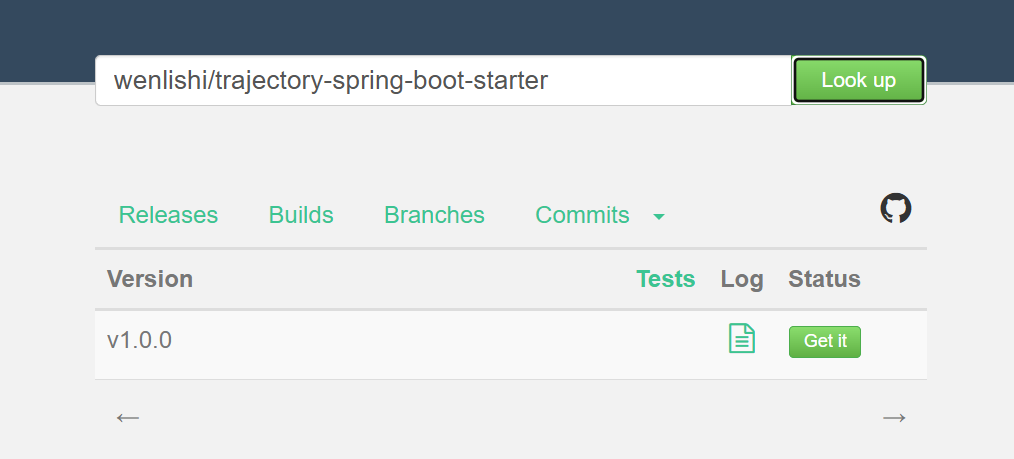Open the GitHub repository icon

pos(895,209)
